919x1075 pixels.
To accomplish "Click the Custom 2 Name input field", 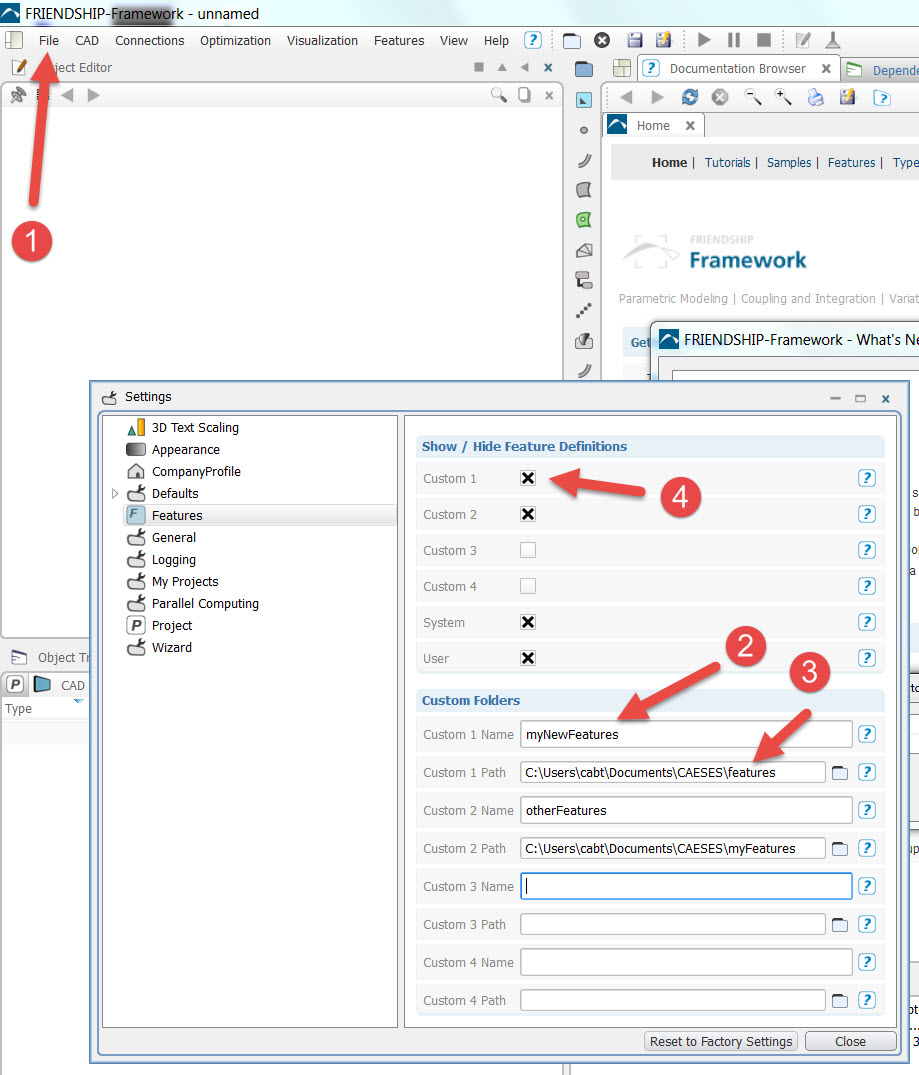I will (x=686, y=810).
